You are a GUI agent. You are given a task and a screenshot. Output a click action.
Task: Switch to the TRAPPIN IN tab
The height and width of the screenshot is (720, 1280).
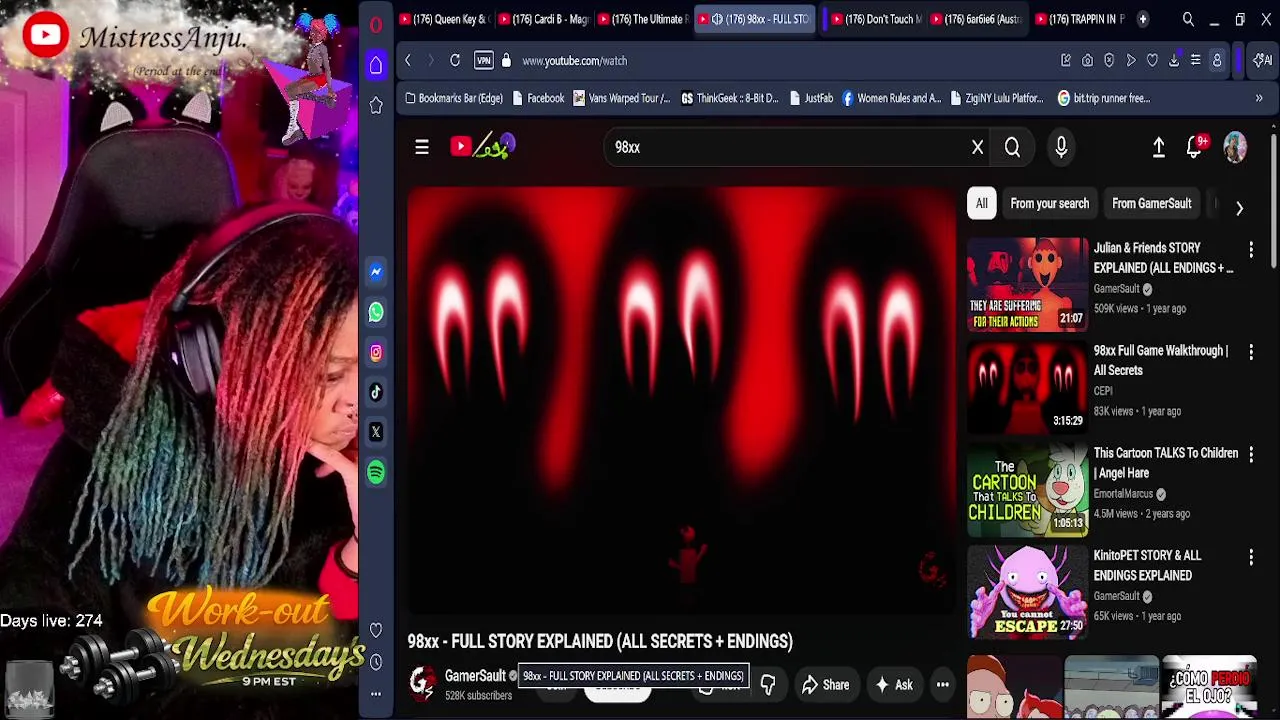pyautogui.click(x=1078, y=19)
